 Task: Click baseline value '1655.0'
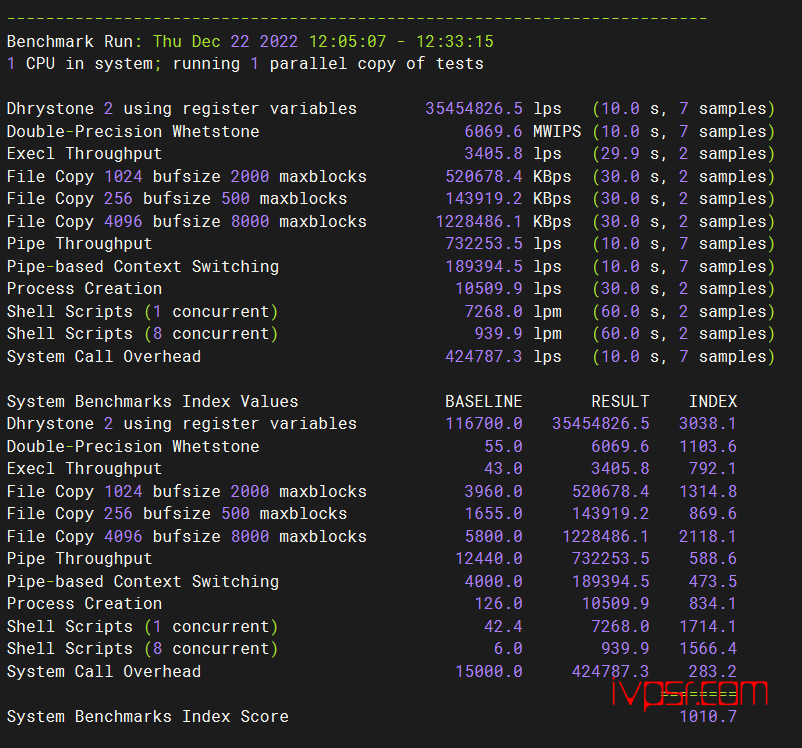tap(494, 514)
